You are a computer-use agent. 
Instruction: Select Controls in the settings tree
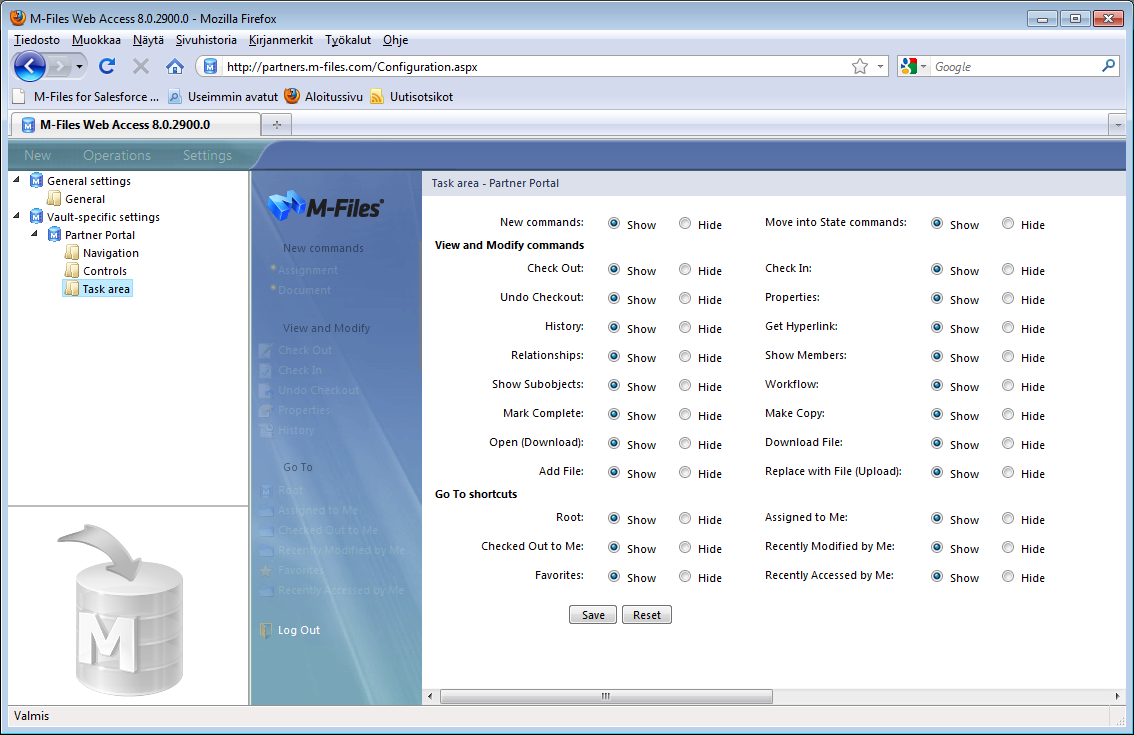pos(105,271)
